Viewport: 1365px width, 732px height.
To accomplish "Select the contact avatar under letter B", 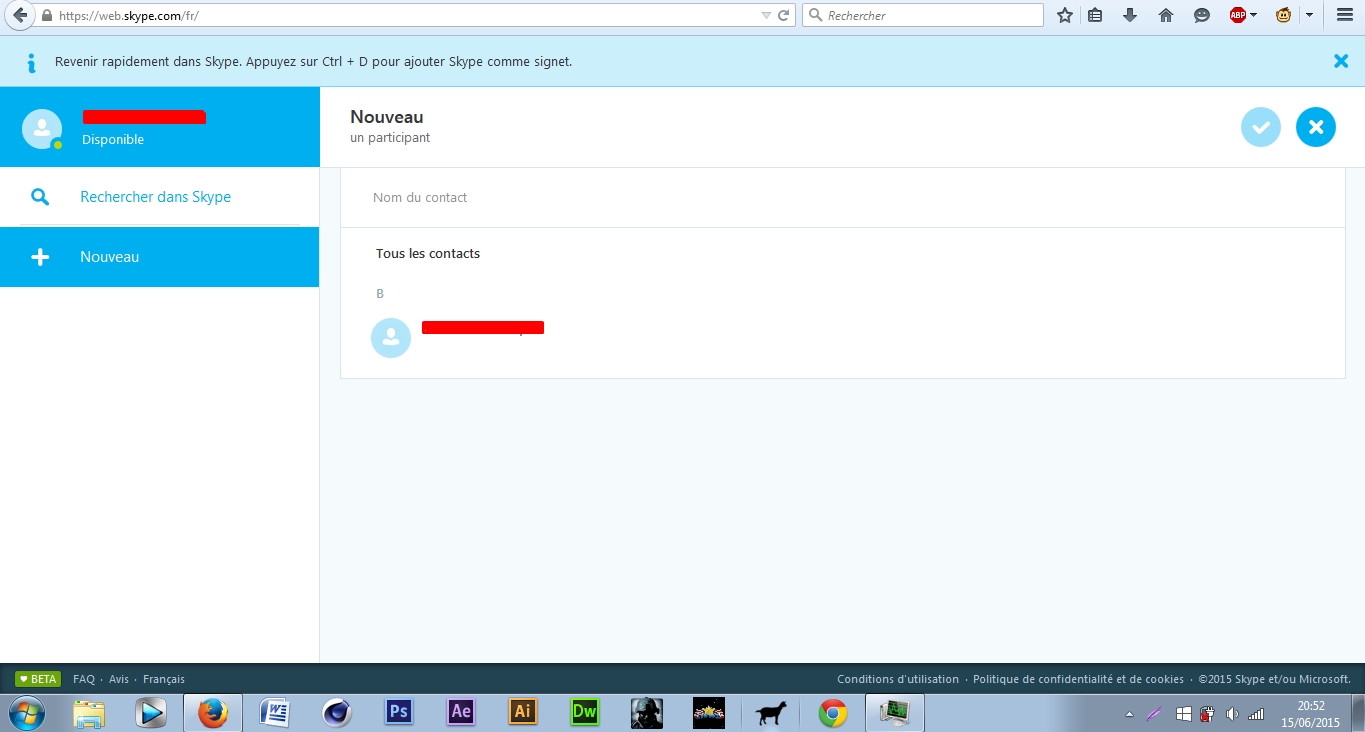I will click(x=391, y=338).
